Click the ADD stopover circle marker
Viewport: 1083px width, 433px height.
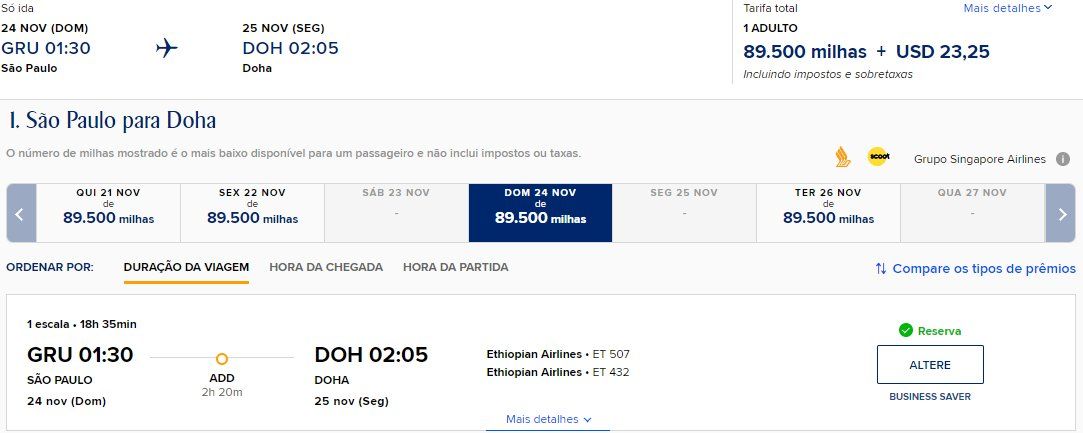click(222, 359)
